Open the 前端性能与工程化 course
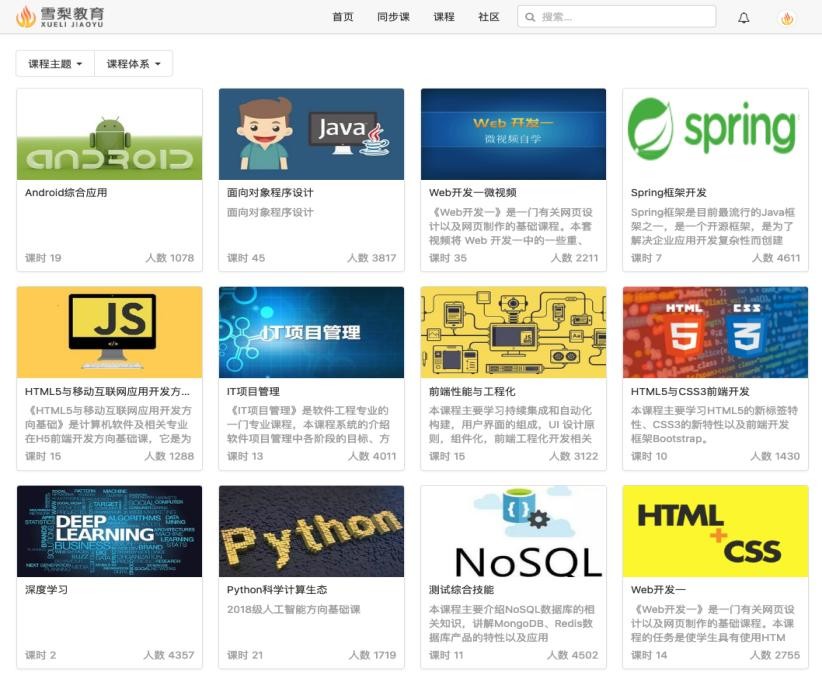 click(x=514, y=334)
